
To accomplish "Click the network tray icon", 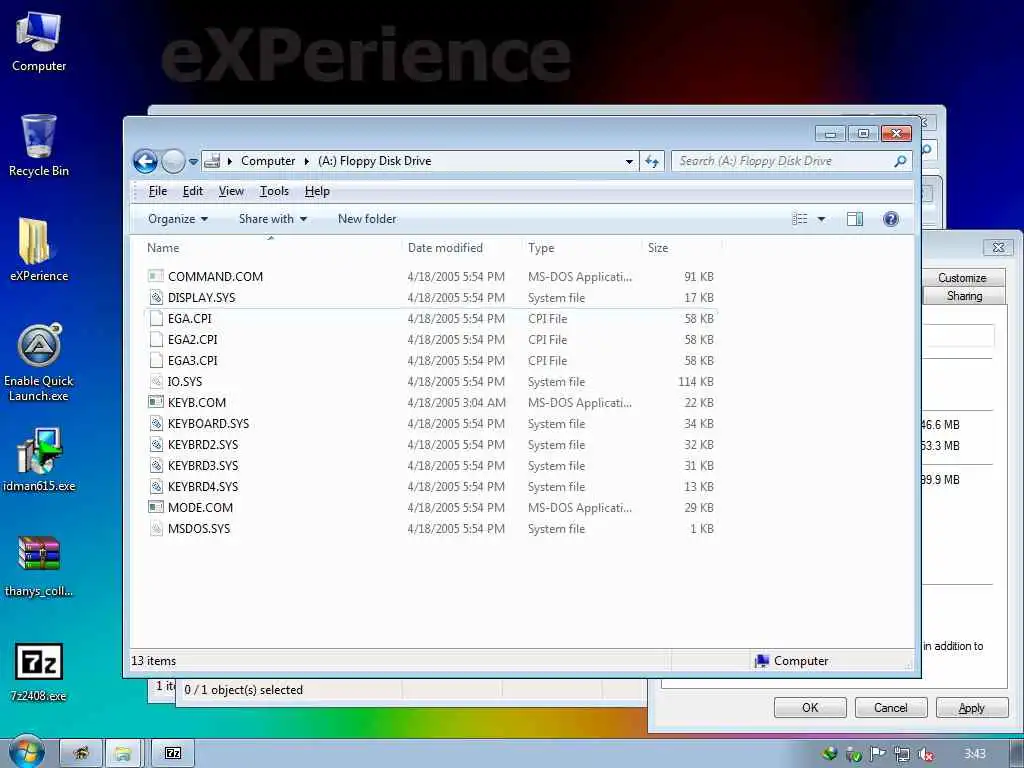I will [902, 754].
